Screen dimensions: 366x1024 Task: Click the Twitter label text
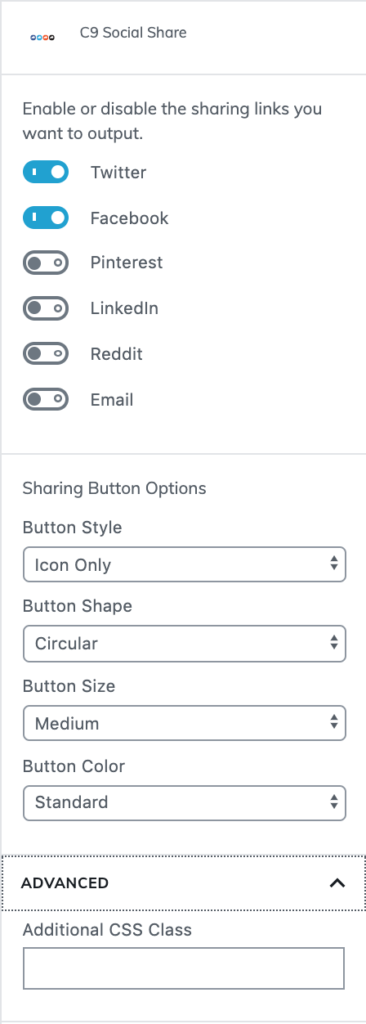(118, 172)
